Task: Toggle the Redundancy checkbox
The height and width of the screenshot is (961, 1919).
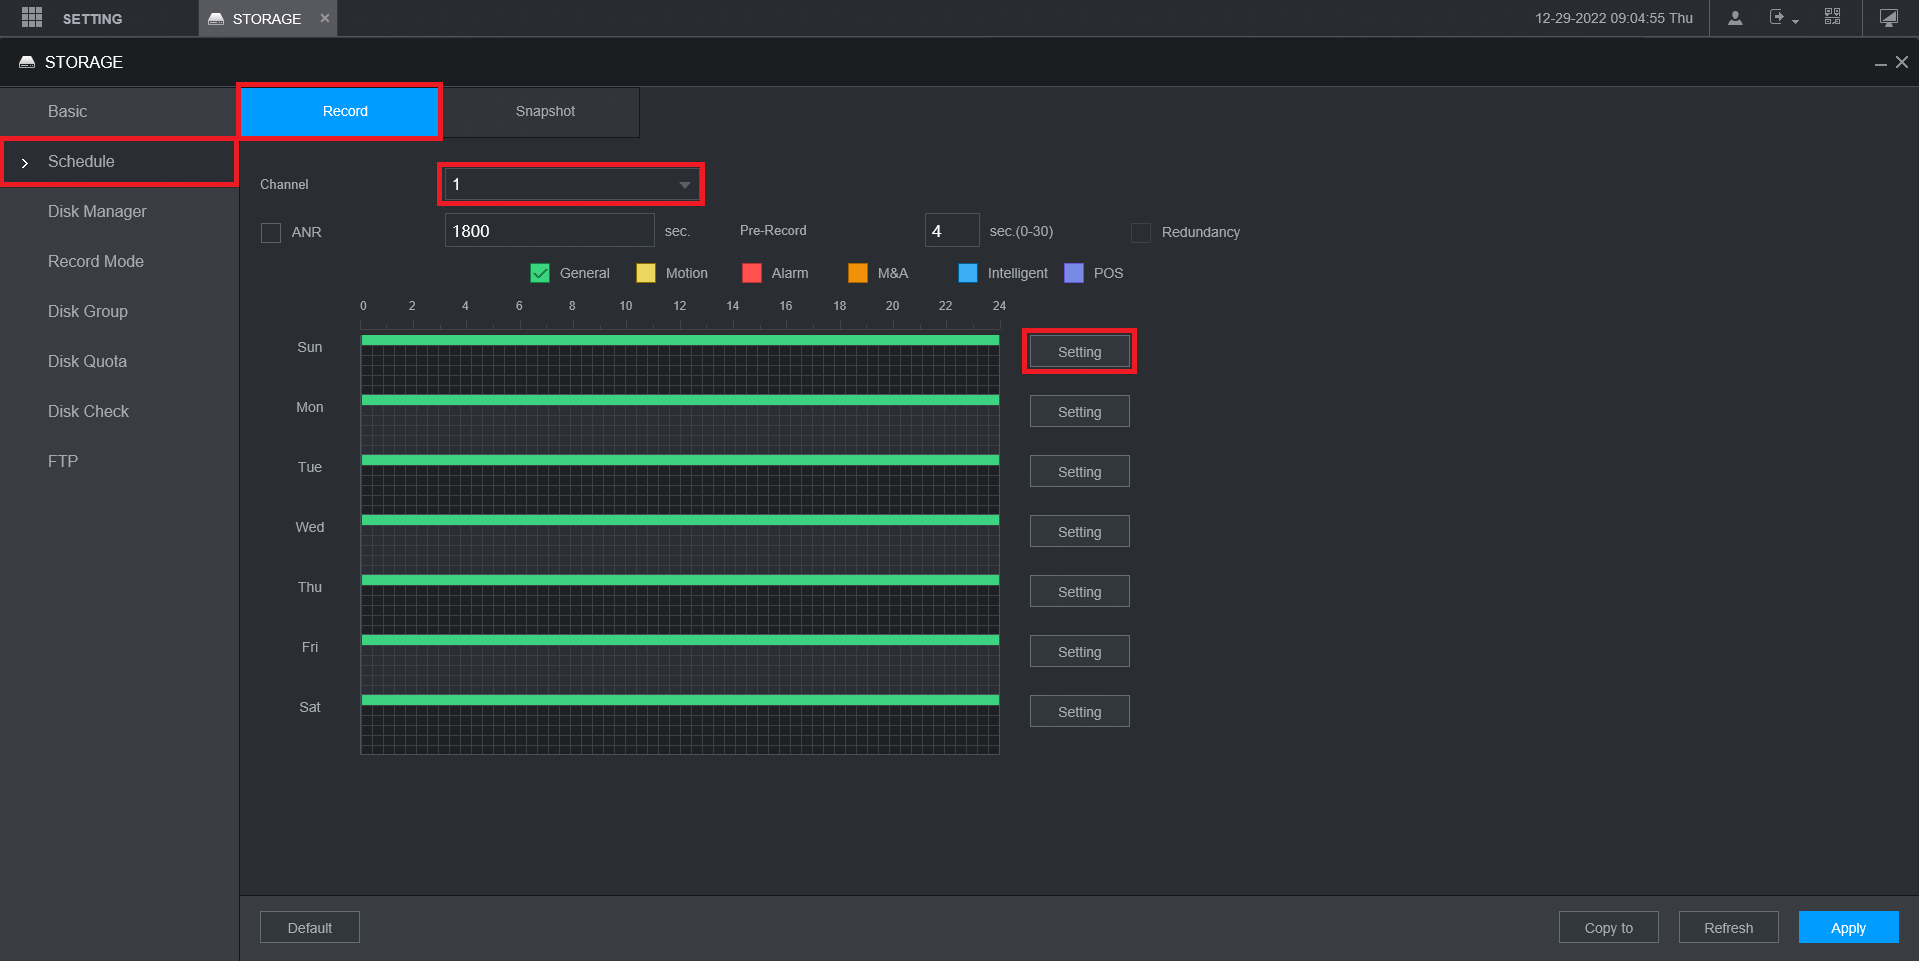Action: point(1141,232)
